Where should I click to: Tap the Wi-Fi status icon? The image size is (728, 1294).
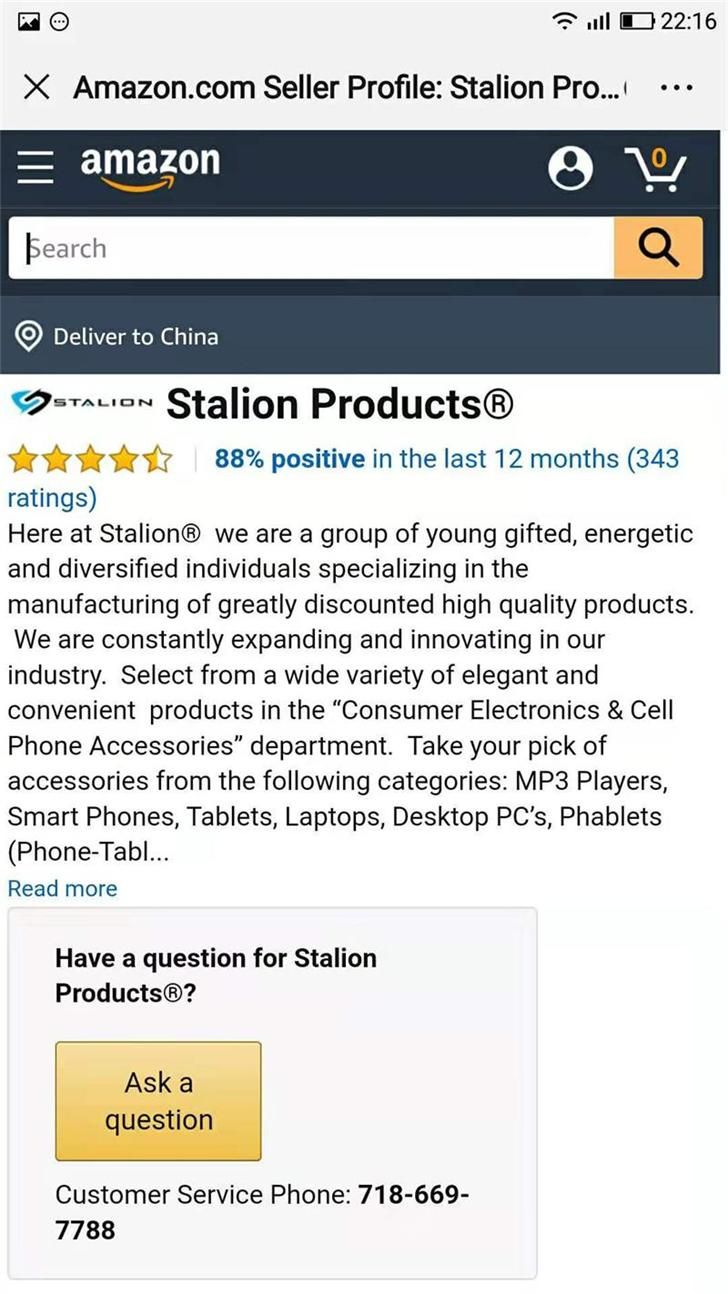pos(567,21)
